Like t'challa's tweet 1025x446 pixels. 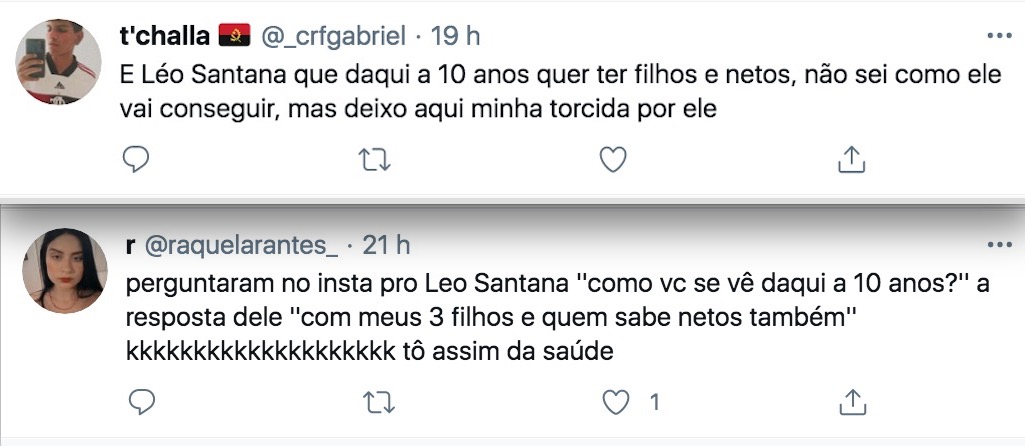click(x=612, y=158)
